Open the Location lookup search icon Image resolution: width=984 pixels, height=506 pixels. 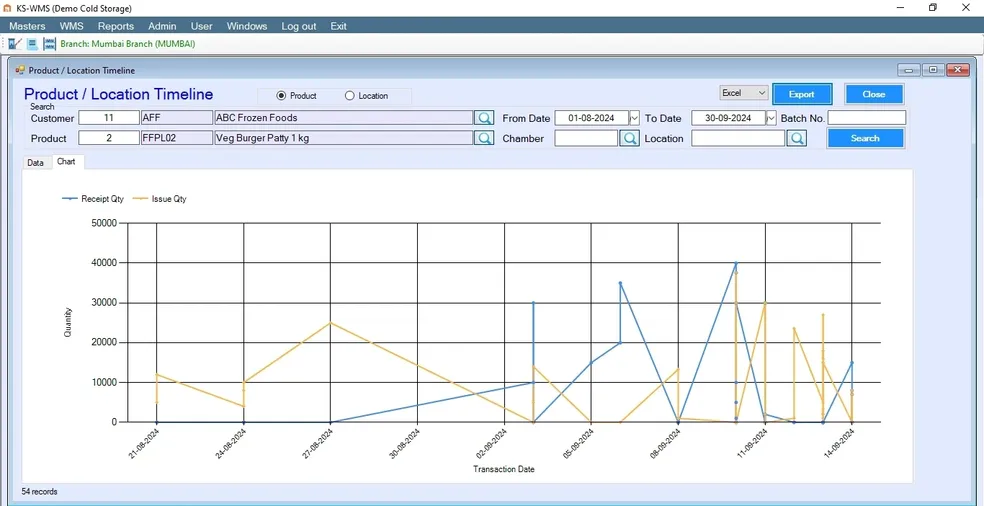[x=796, y=139]
